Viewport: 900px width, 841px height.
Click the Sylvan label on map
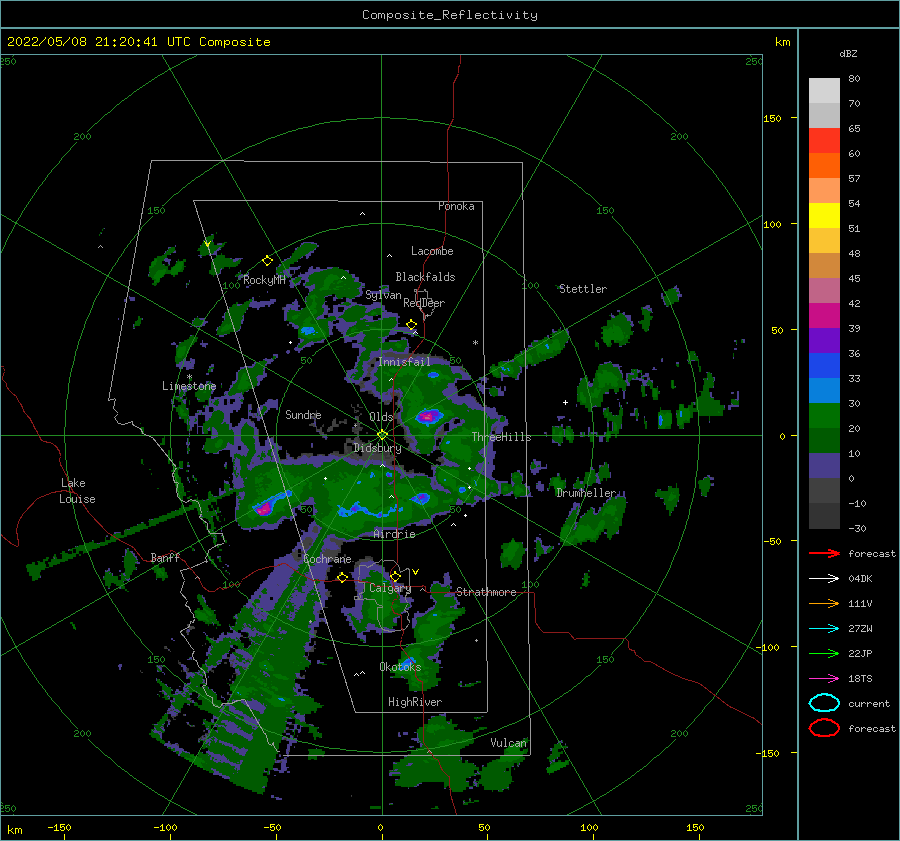click(x=383, y=296)
